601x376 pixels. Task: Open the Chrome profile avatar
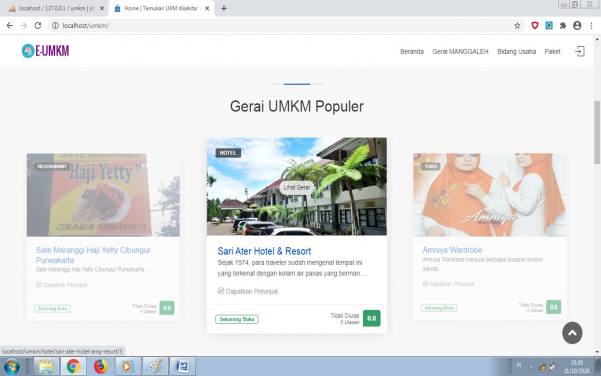click(577, 26)
